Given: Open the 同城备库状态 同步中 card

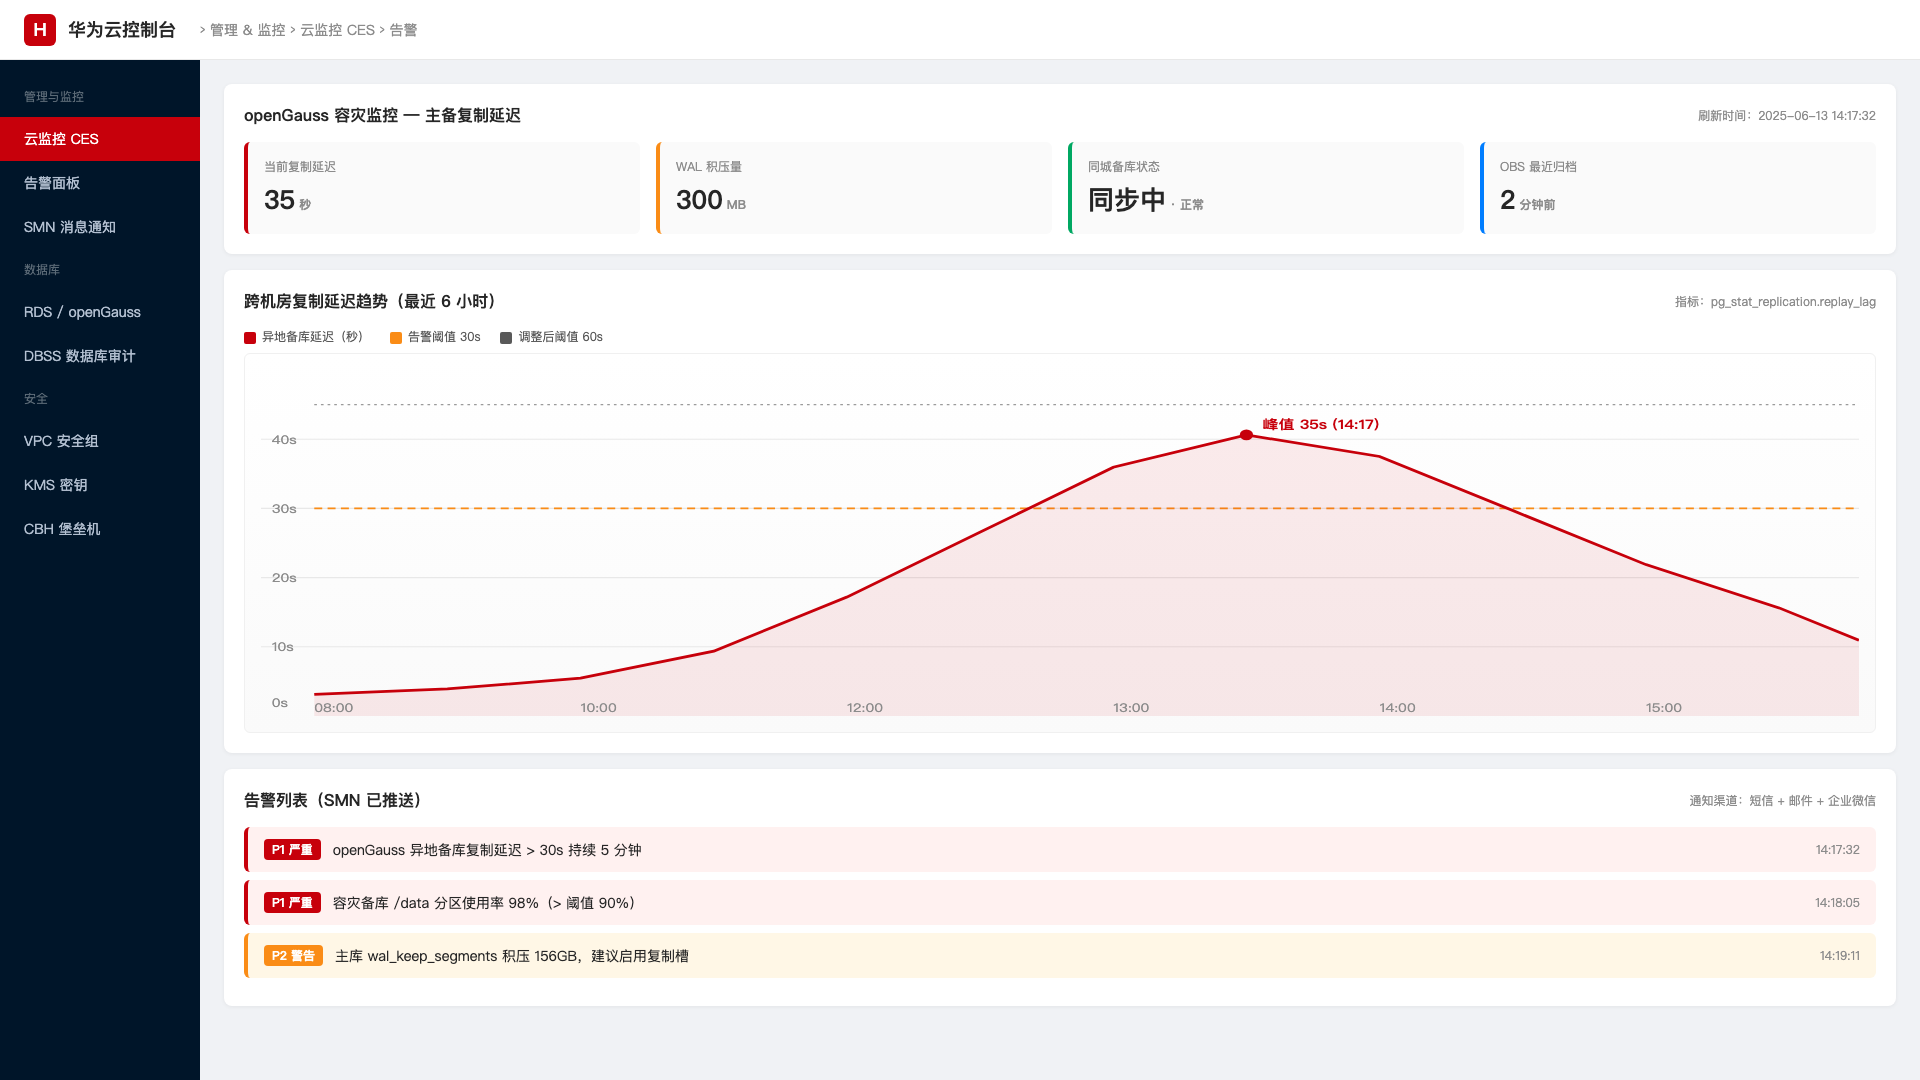Looking at the screenshot, I should (x=1266, y=188).
